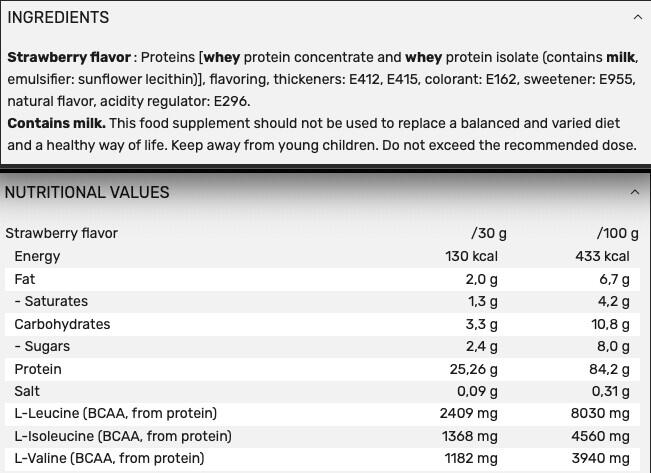Image resolution: width=651 pixels, height=473 pixels.
Task: Click the Carbohydrates row label
Action: click(62, 324)
